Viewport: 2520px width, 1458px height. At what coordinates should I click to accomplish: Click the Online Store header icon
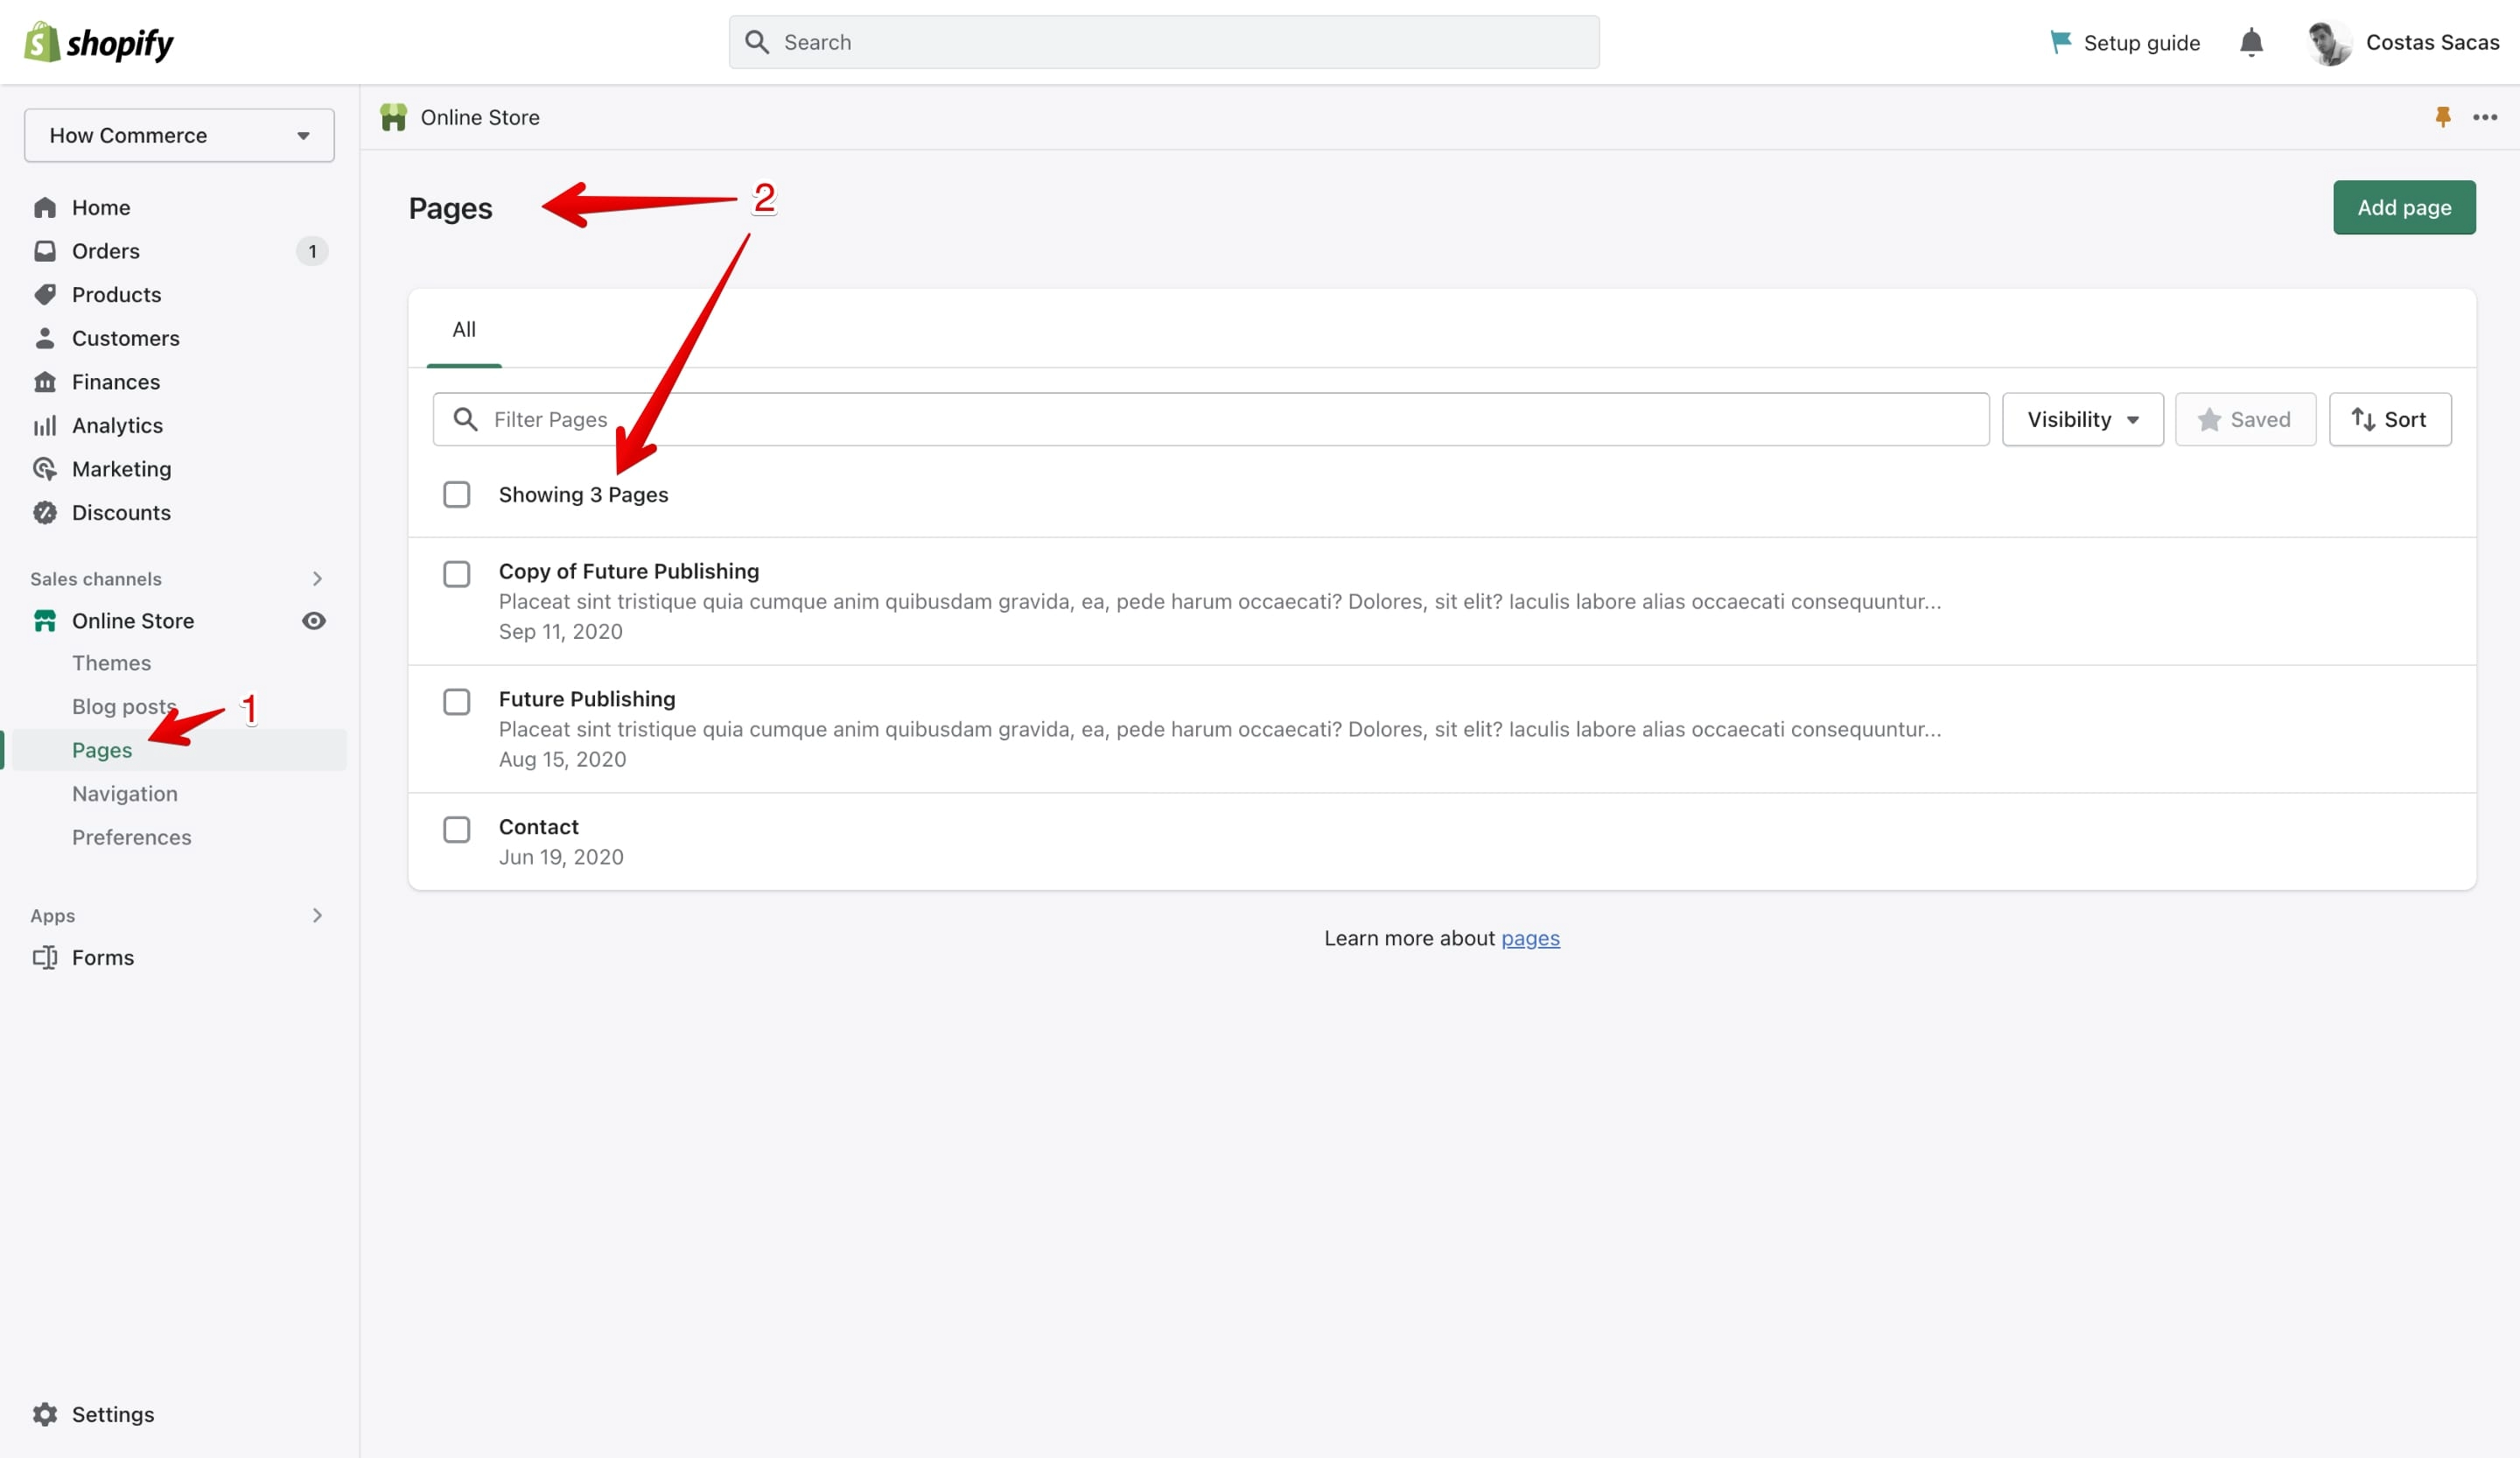coord(393,117)
